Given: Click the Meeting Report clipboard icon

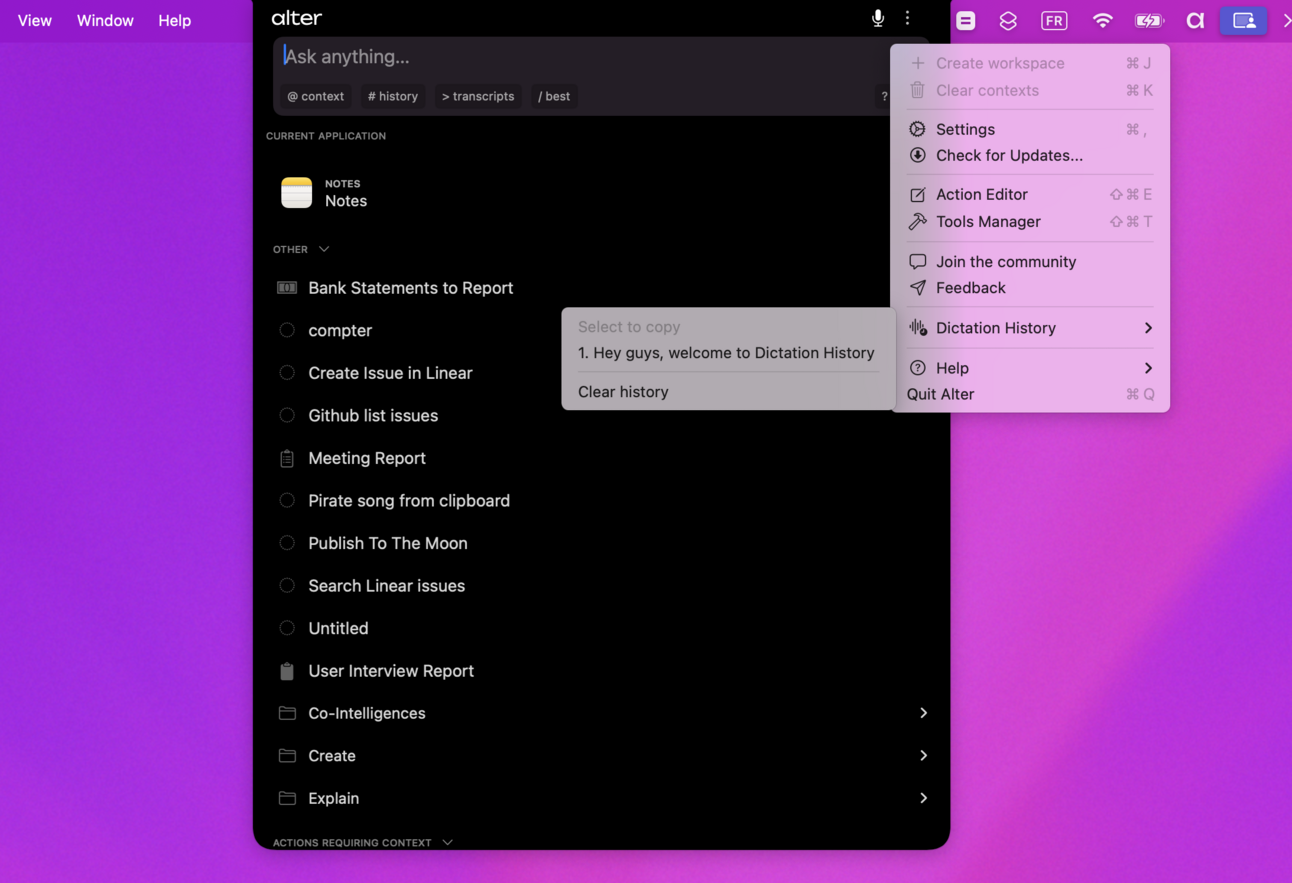Looking at the screenshot, I should (x=287, y=458).
